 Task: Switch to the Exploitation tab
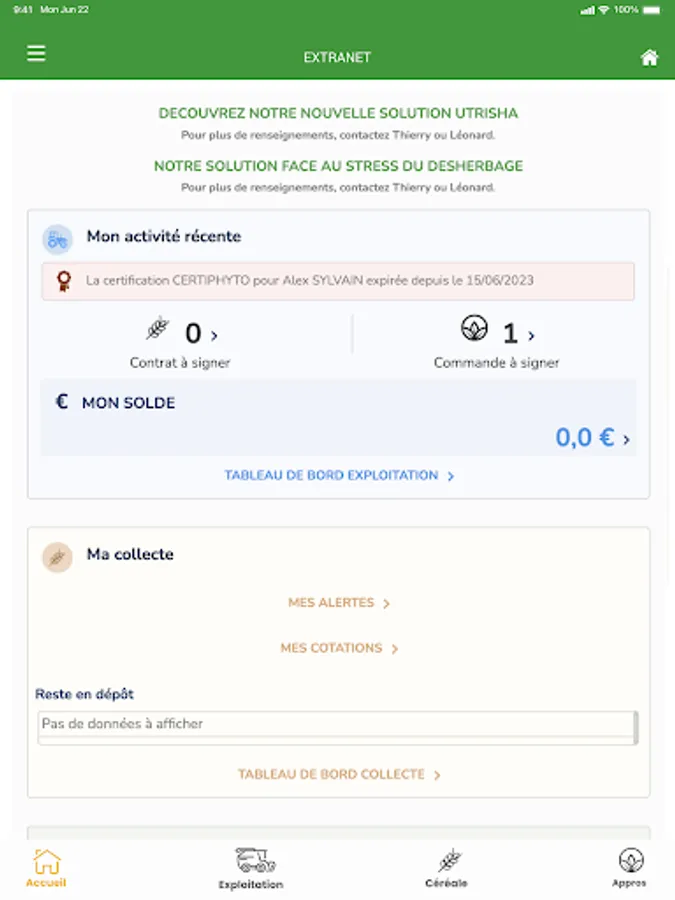click(251, 869)
